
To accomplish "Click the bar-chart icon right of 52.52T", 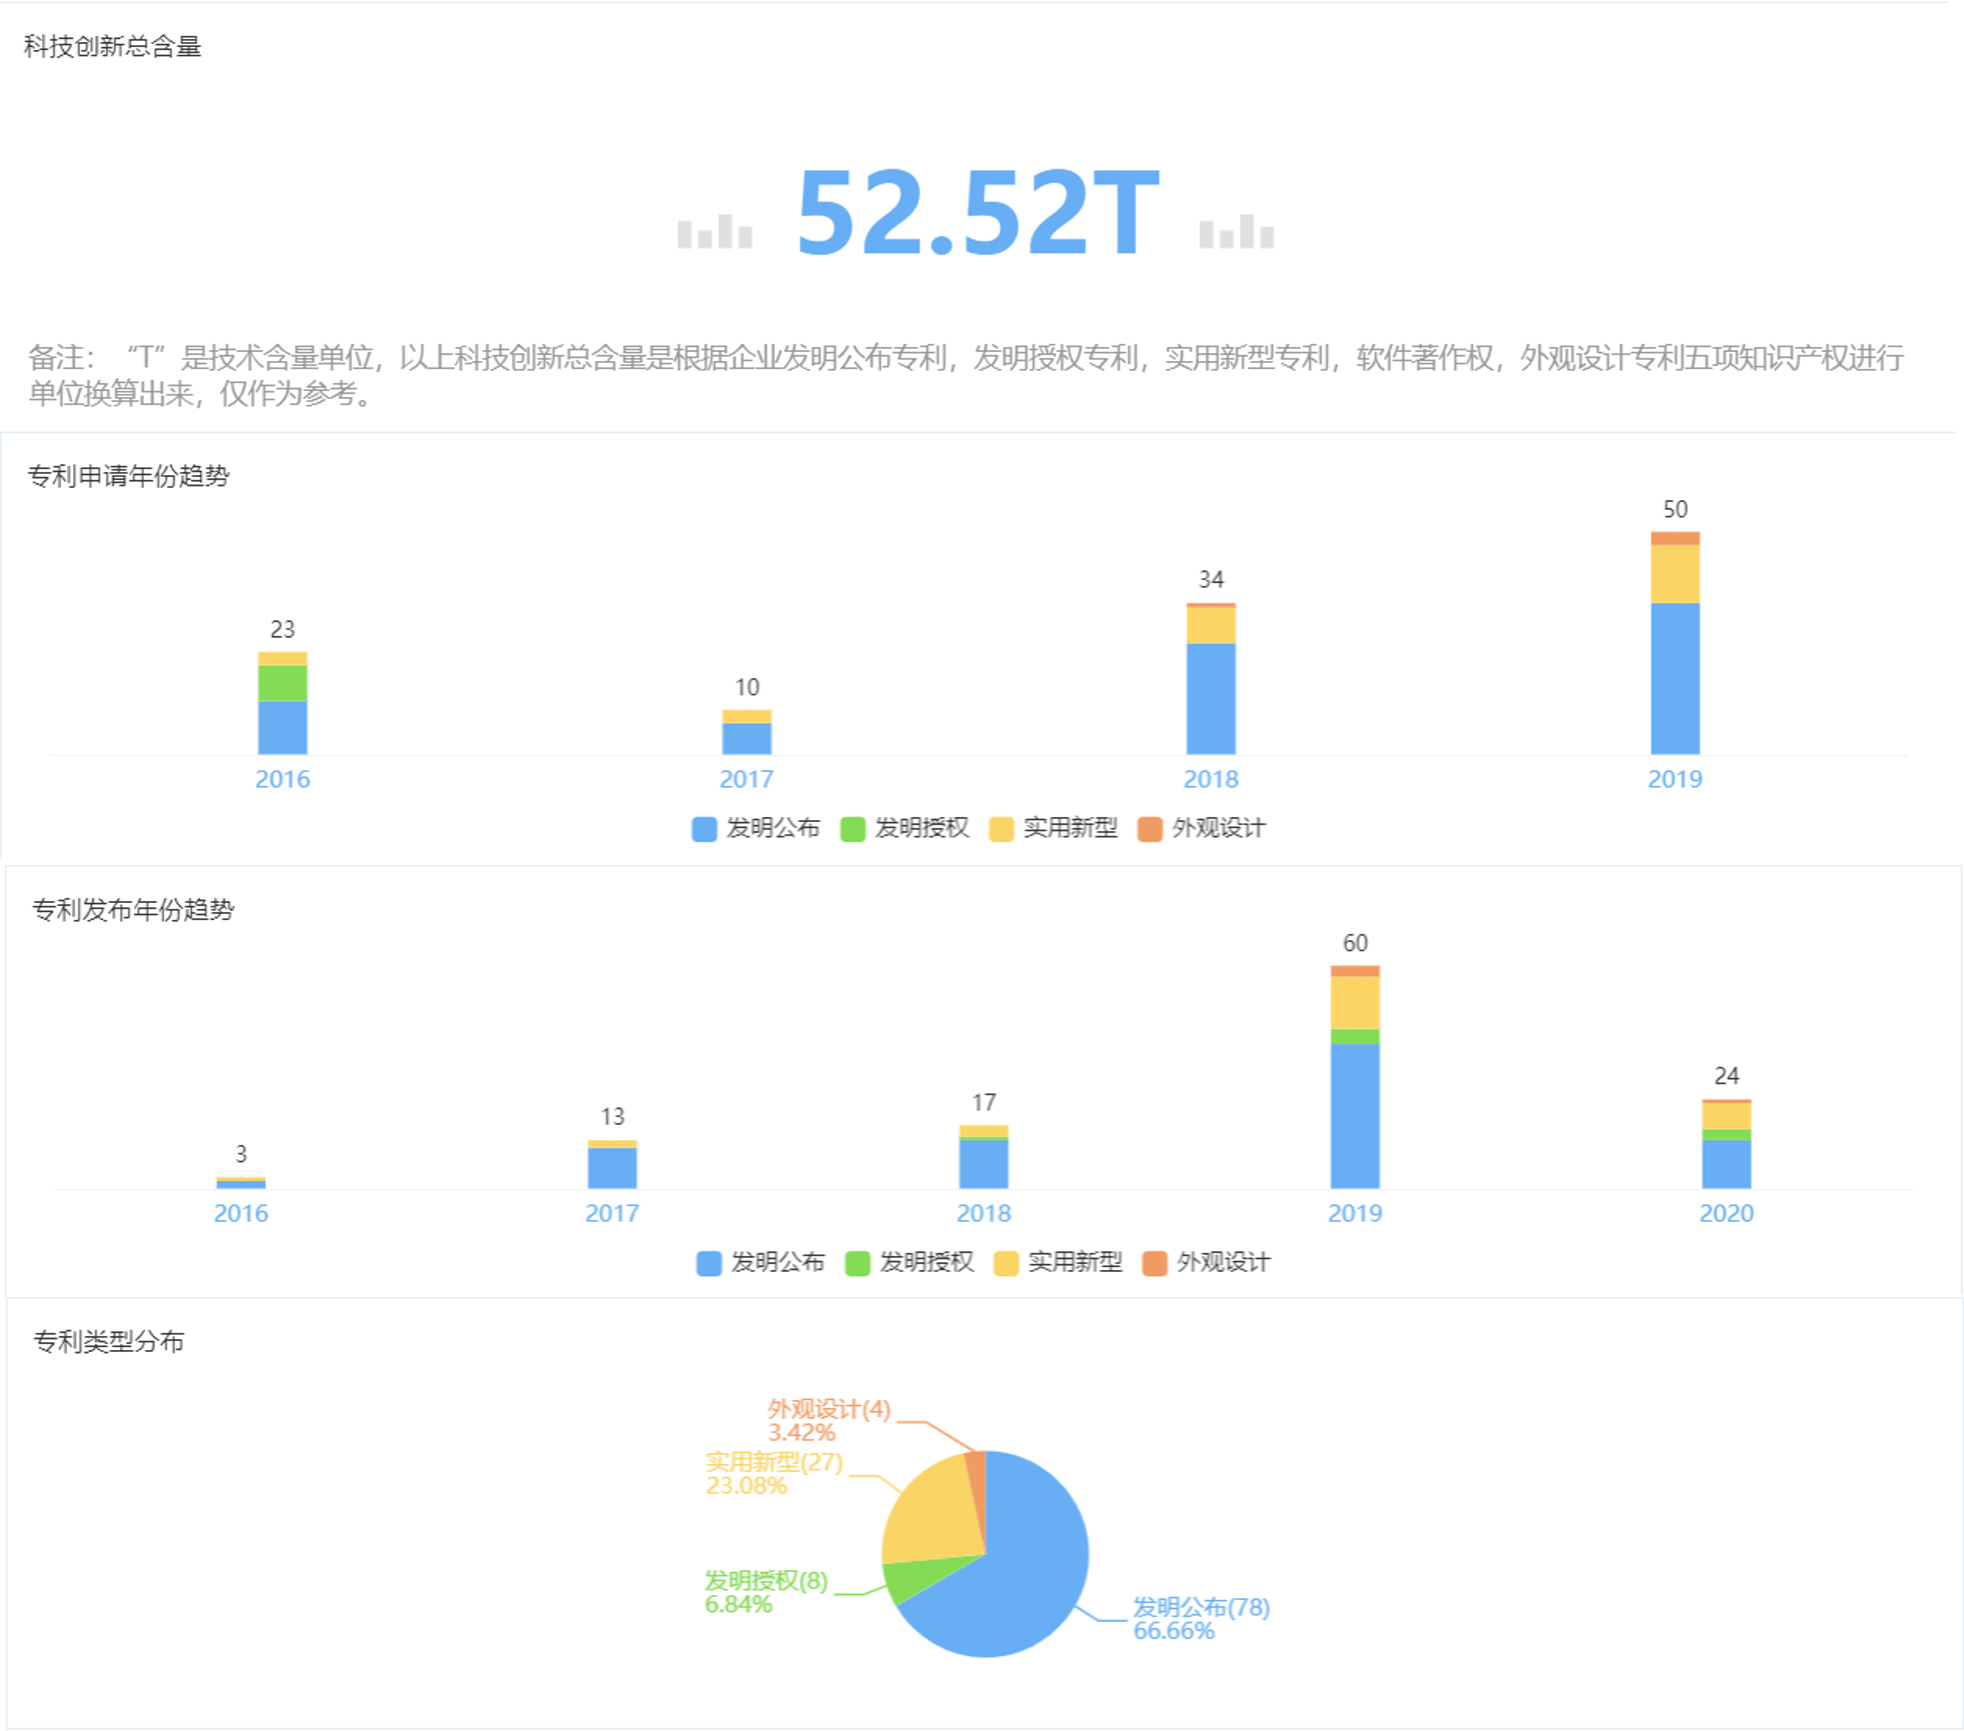I will (1237, 231).
